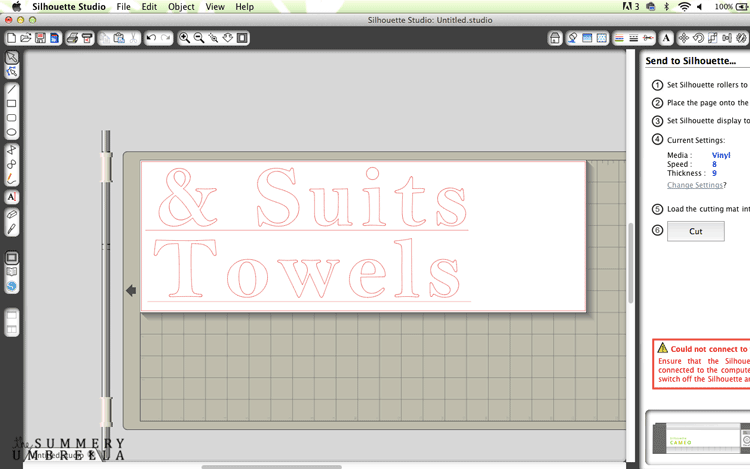Select the pan tool
The image size is (750, 469).
[x=228, y=38]
